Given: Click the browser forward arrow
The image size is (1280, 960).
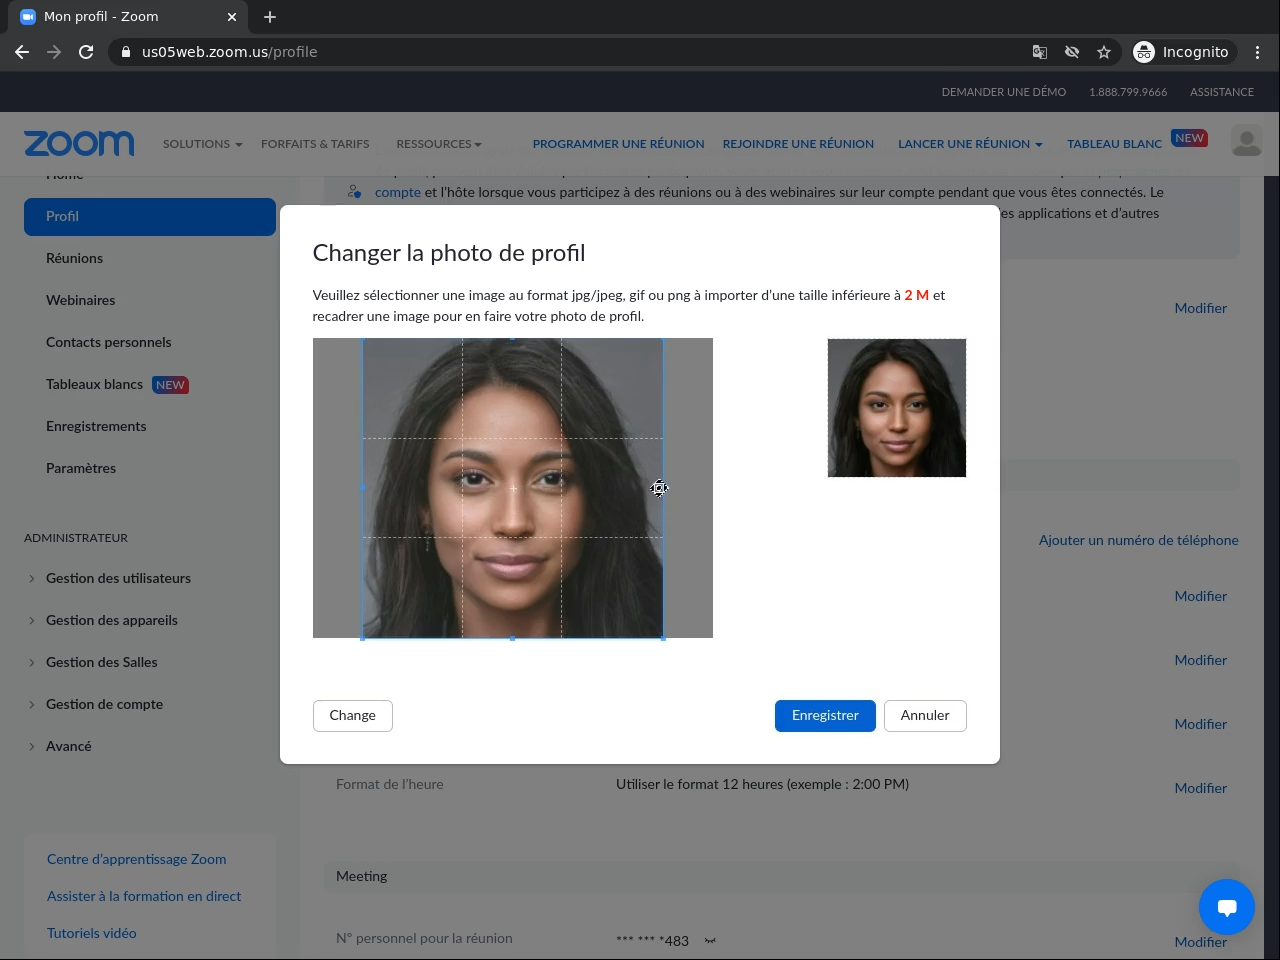Looking at the screenshot, I should [54, 52].
